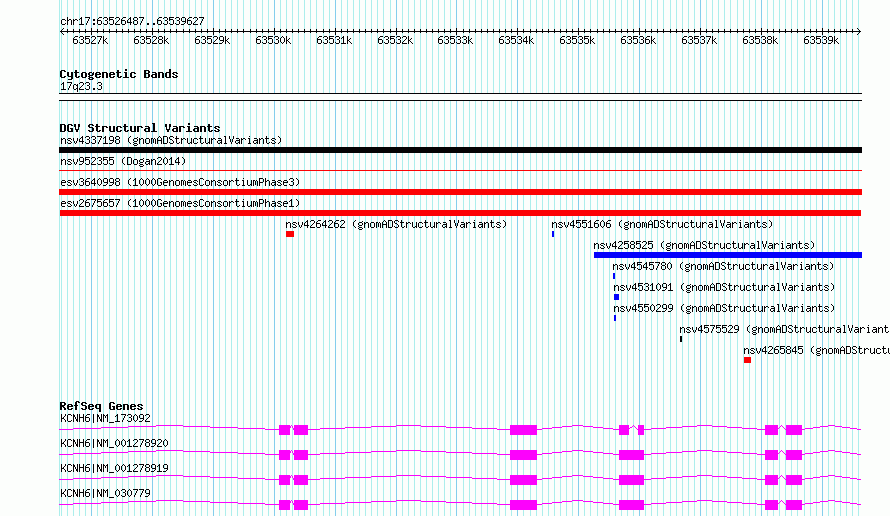Select the 17q23.3 cytogenetic band label
This screenshot has height=516, width=890.
81,86
